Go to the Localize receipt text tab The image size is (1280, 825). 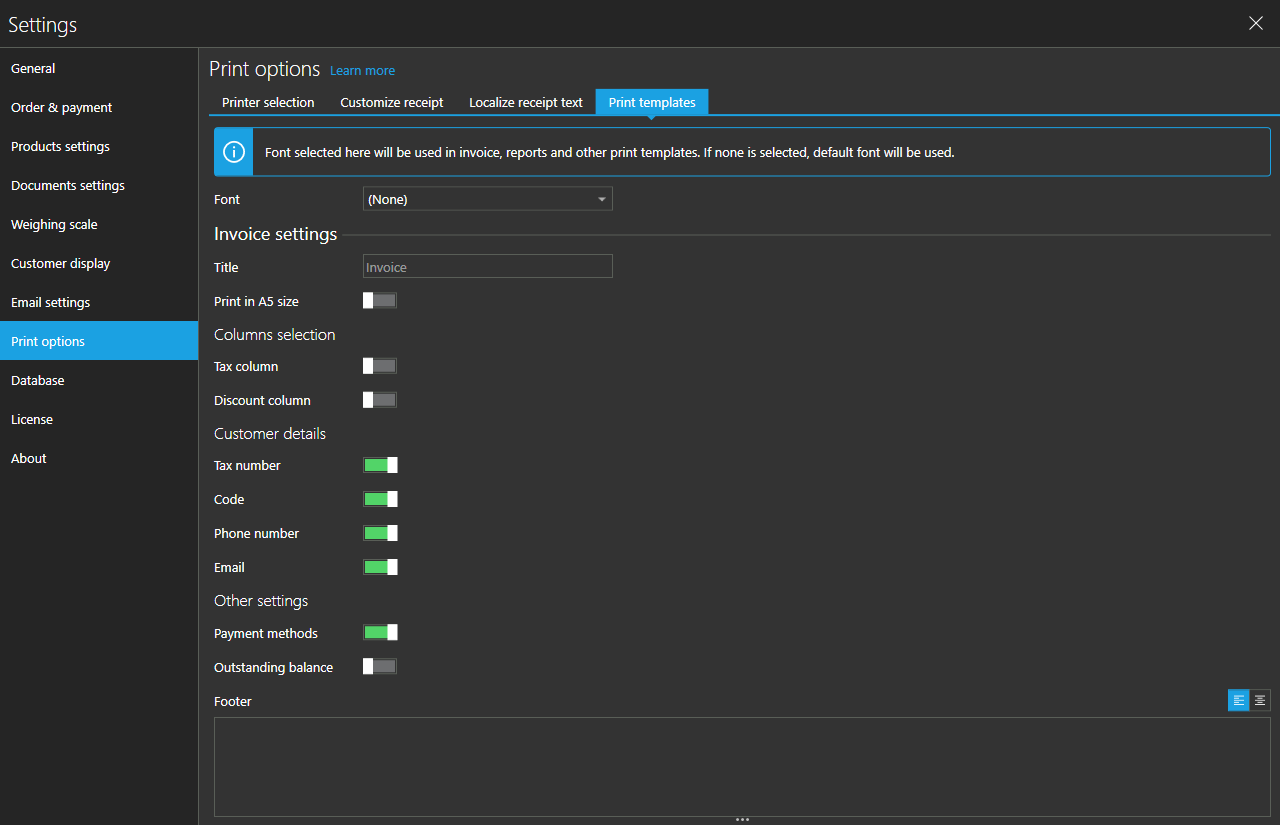click(x=526, y=102)
